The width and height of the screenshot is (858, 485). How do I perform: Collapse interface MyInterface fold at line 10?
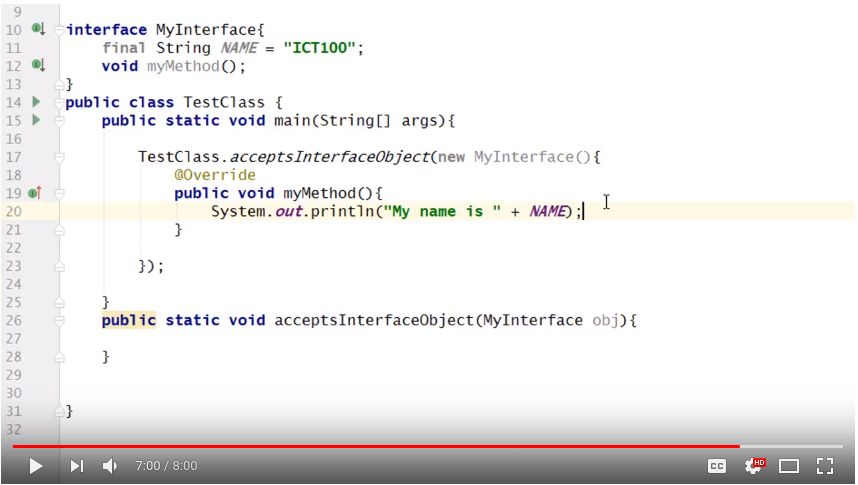59,31
